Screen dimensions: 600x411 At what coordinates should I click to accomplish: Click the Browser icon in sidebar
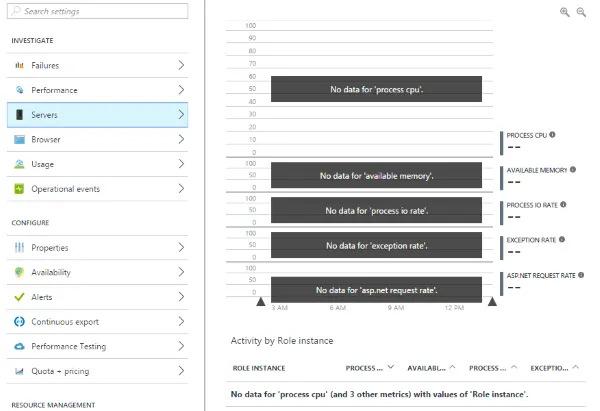(20, 140)
